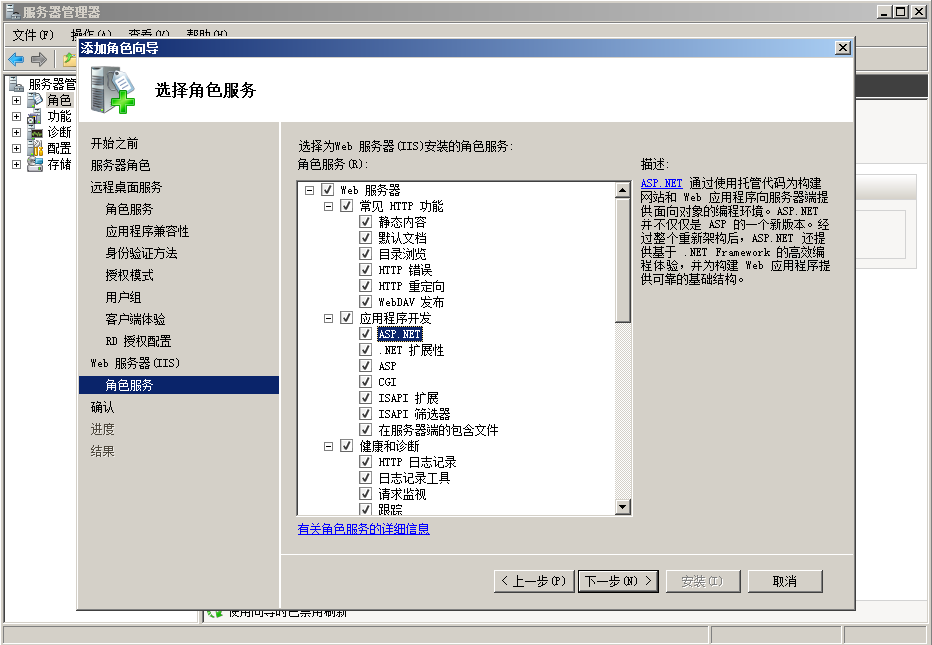Uncheck the Web 服务器 checkbox
932x645 pixels.
pyautogui.click(x=327, y=190)
